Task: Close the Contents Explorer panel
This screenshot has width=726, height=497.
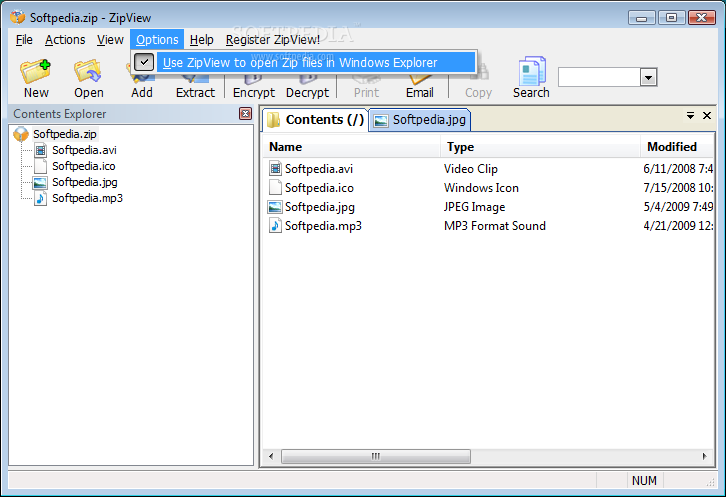Action: (x=245, y=113)
